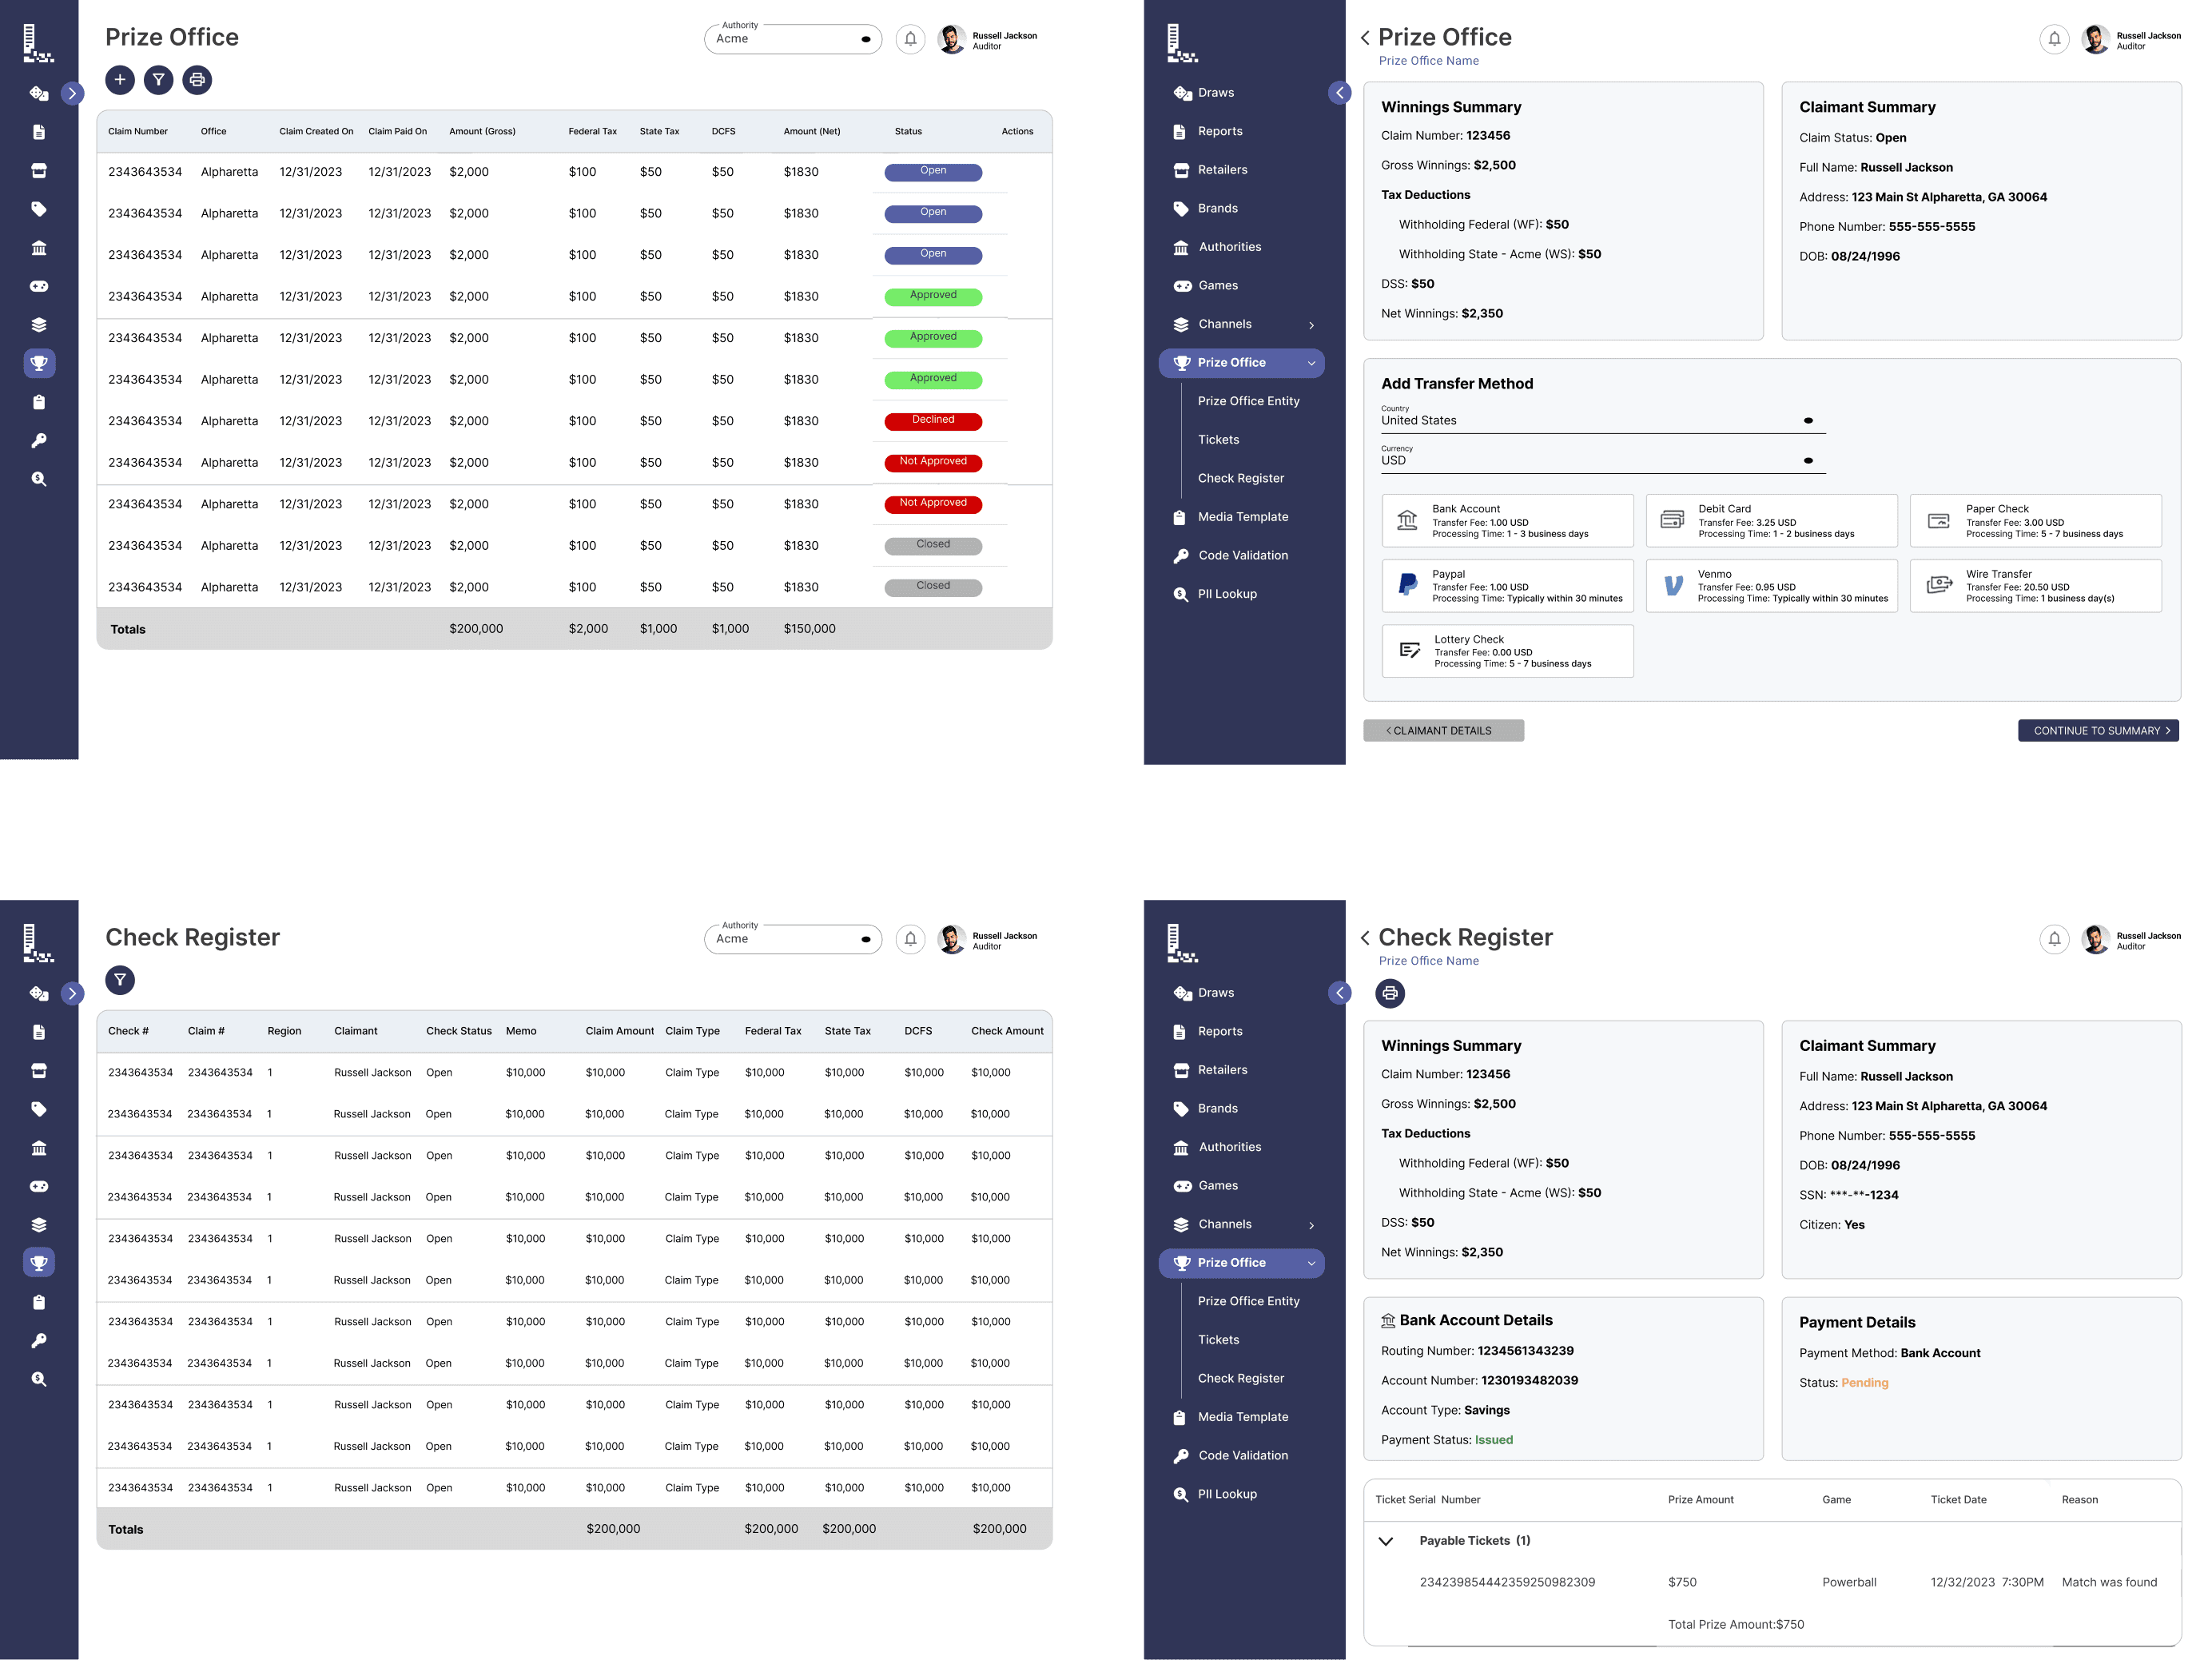Select the Wire Transfer method card

coord(2035,585)
